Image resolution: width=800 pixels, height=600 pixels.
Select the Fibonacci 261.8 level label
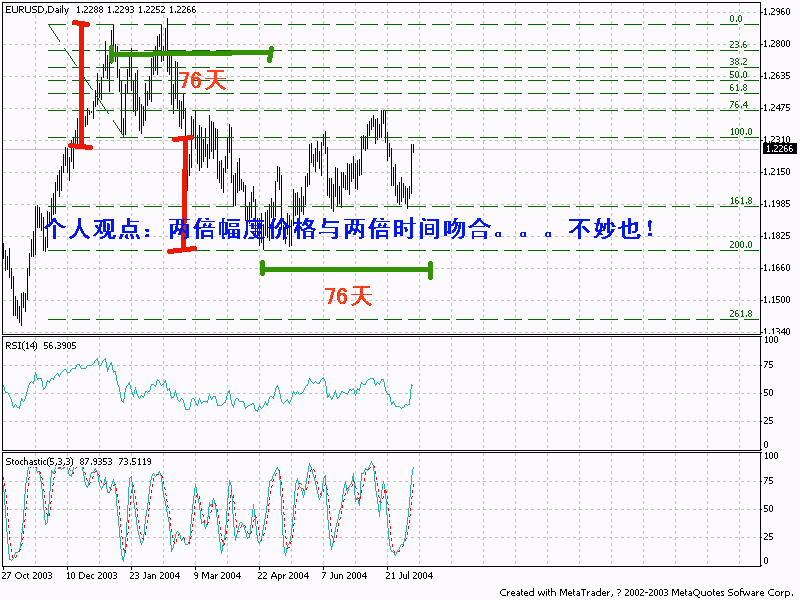click(741, 313)
